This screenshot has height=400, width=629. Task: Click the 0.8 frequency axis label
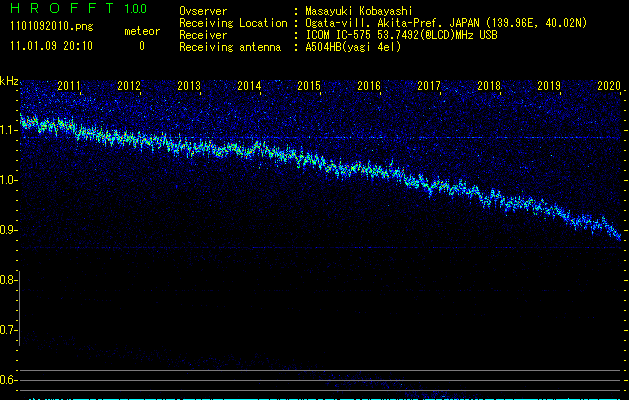[x=6, y=280]
